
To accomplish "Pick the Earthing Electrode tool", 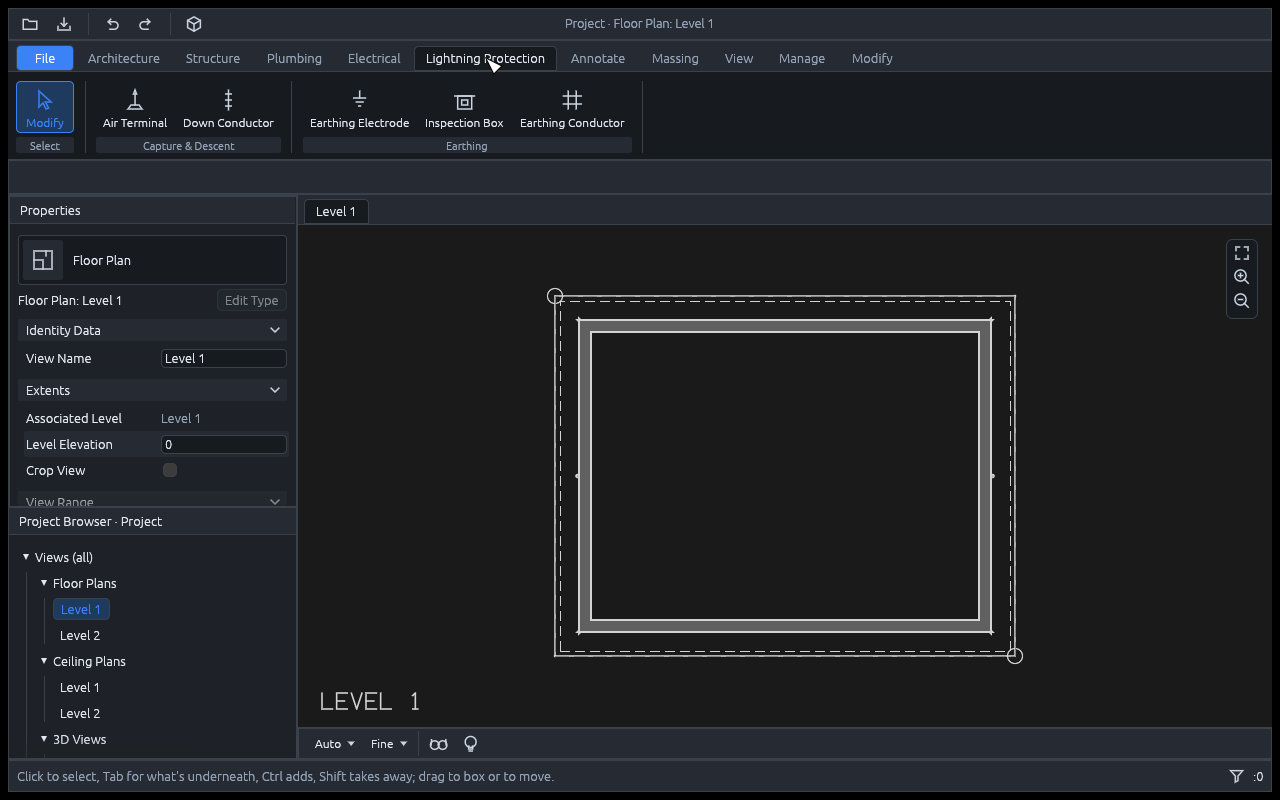I will pyautogui.click(x=360, y=107).
